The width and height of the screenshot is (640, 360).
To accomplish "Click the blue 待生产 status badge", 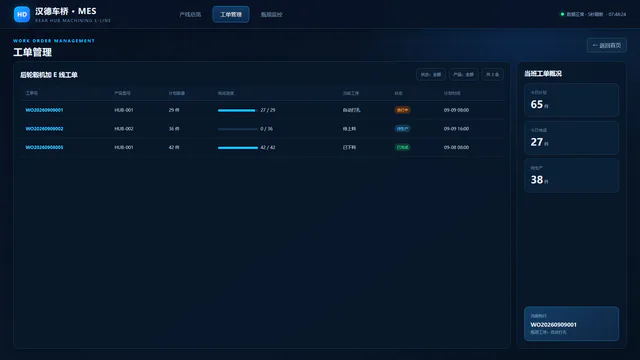I will pyautogui.click(x=402, y=129).
